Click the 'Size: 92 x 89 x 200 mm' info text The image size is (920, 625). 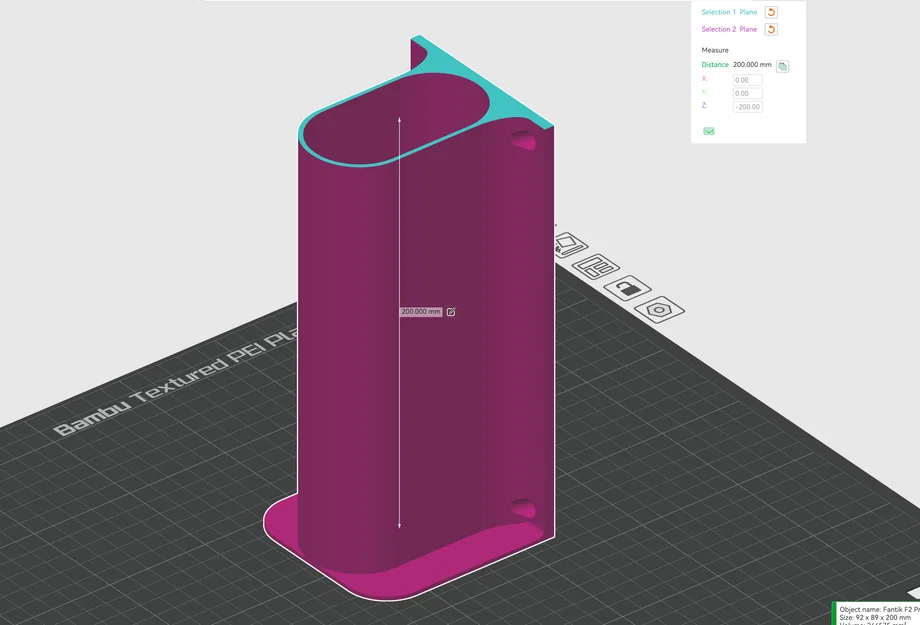pyautogui.click(x=875, y=617)
